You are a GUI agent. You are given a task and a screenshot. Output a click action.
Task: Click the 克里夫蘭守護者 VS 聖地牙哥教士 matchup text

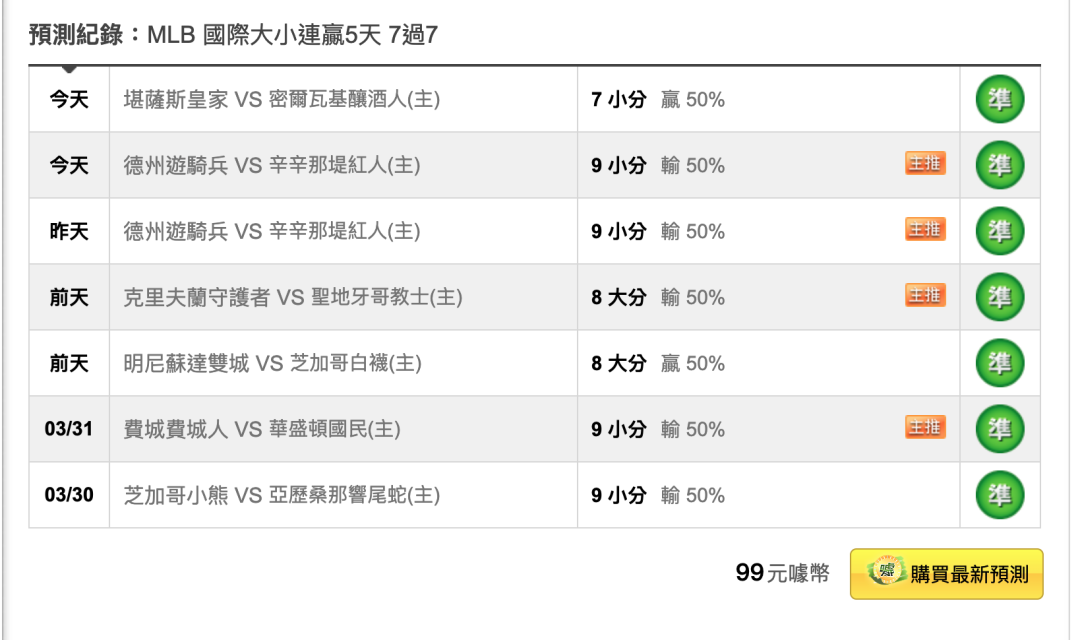tap(293, 297)
